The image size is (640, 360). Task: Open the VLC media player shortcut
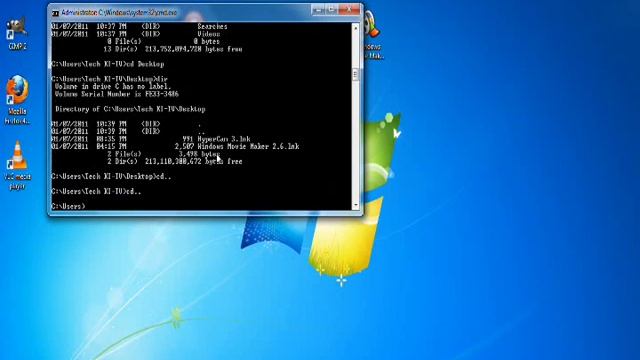click(x=17, y=165)
